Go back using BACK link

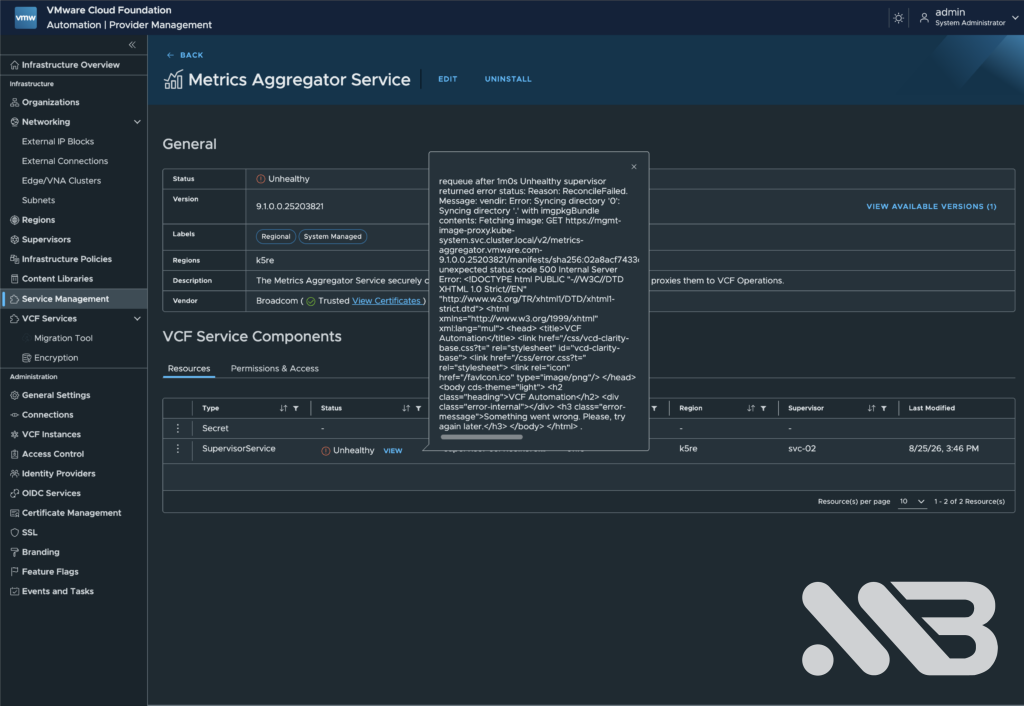pos(185,55)
